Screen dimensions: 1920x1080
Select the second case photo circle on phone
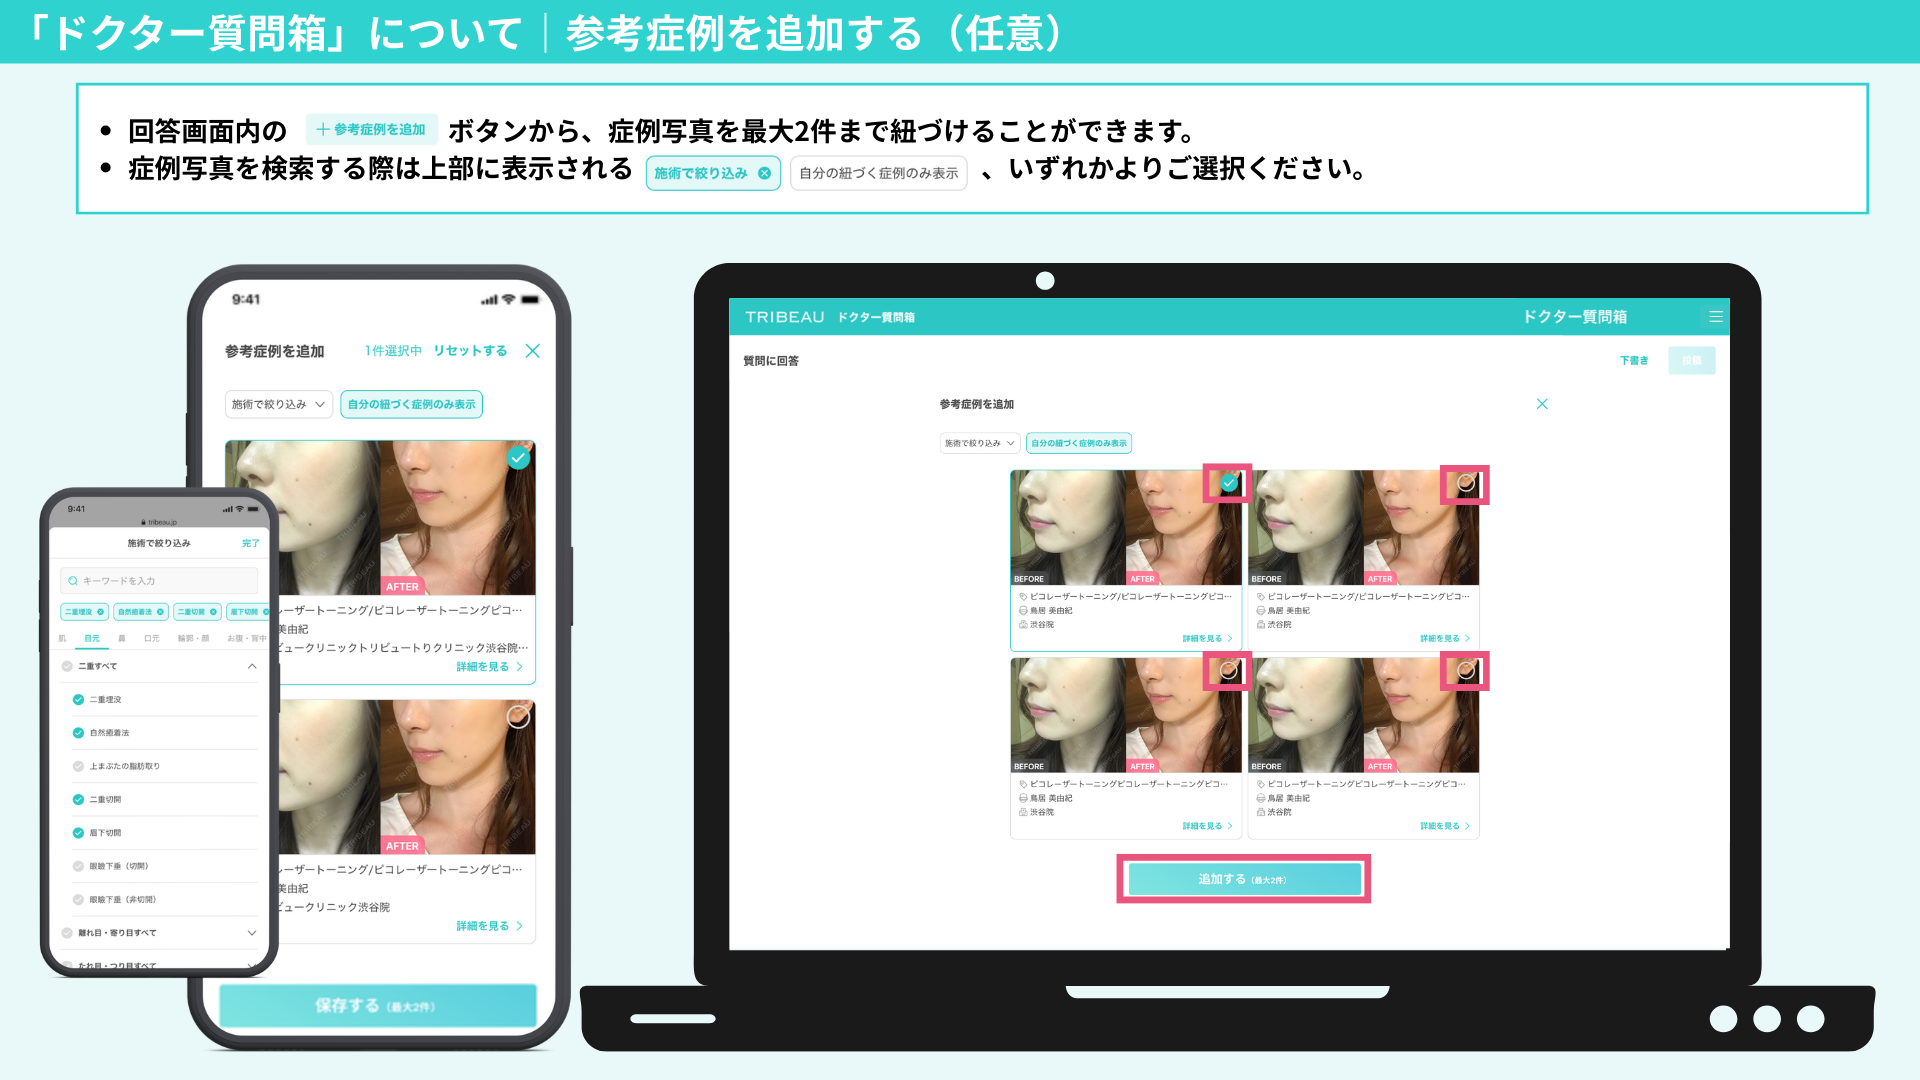(518, 716)
